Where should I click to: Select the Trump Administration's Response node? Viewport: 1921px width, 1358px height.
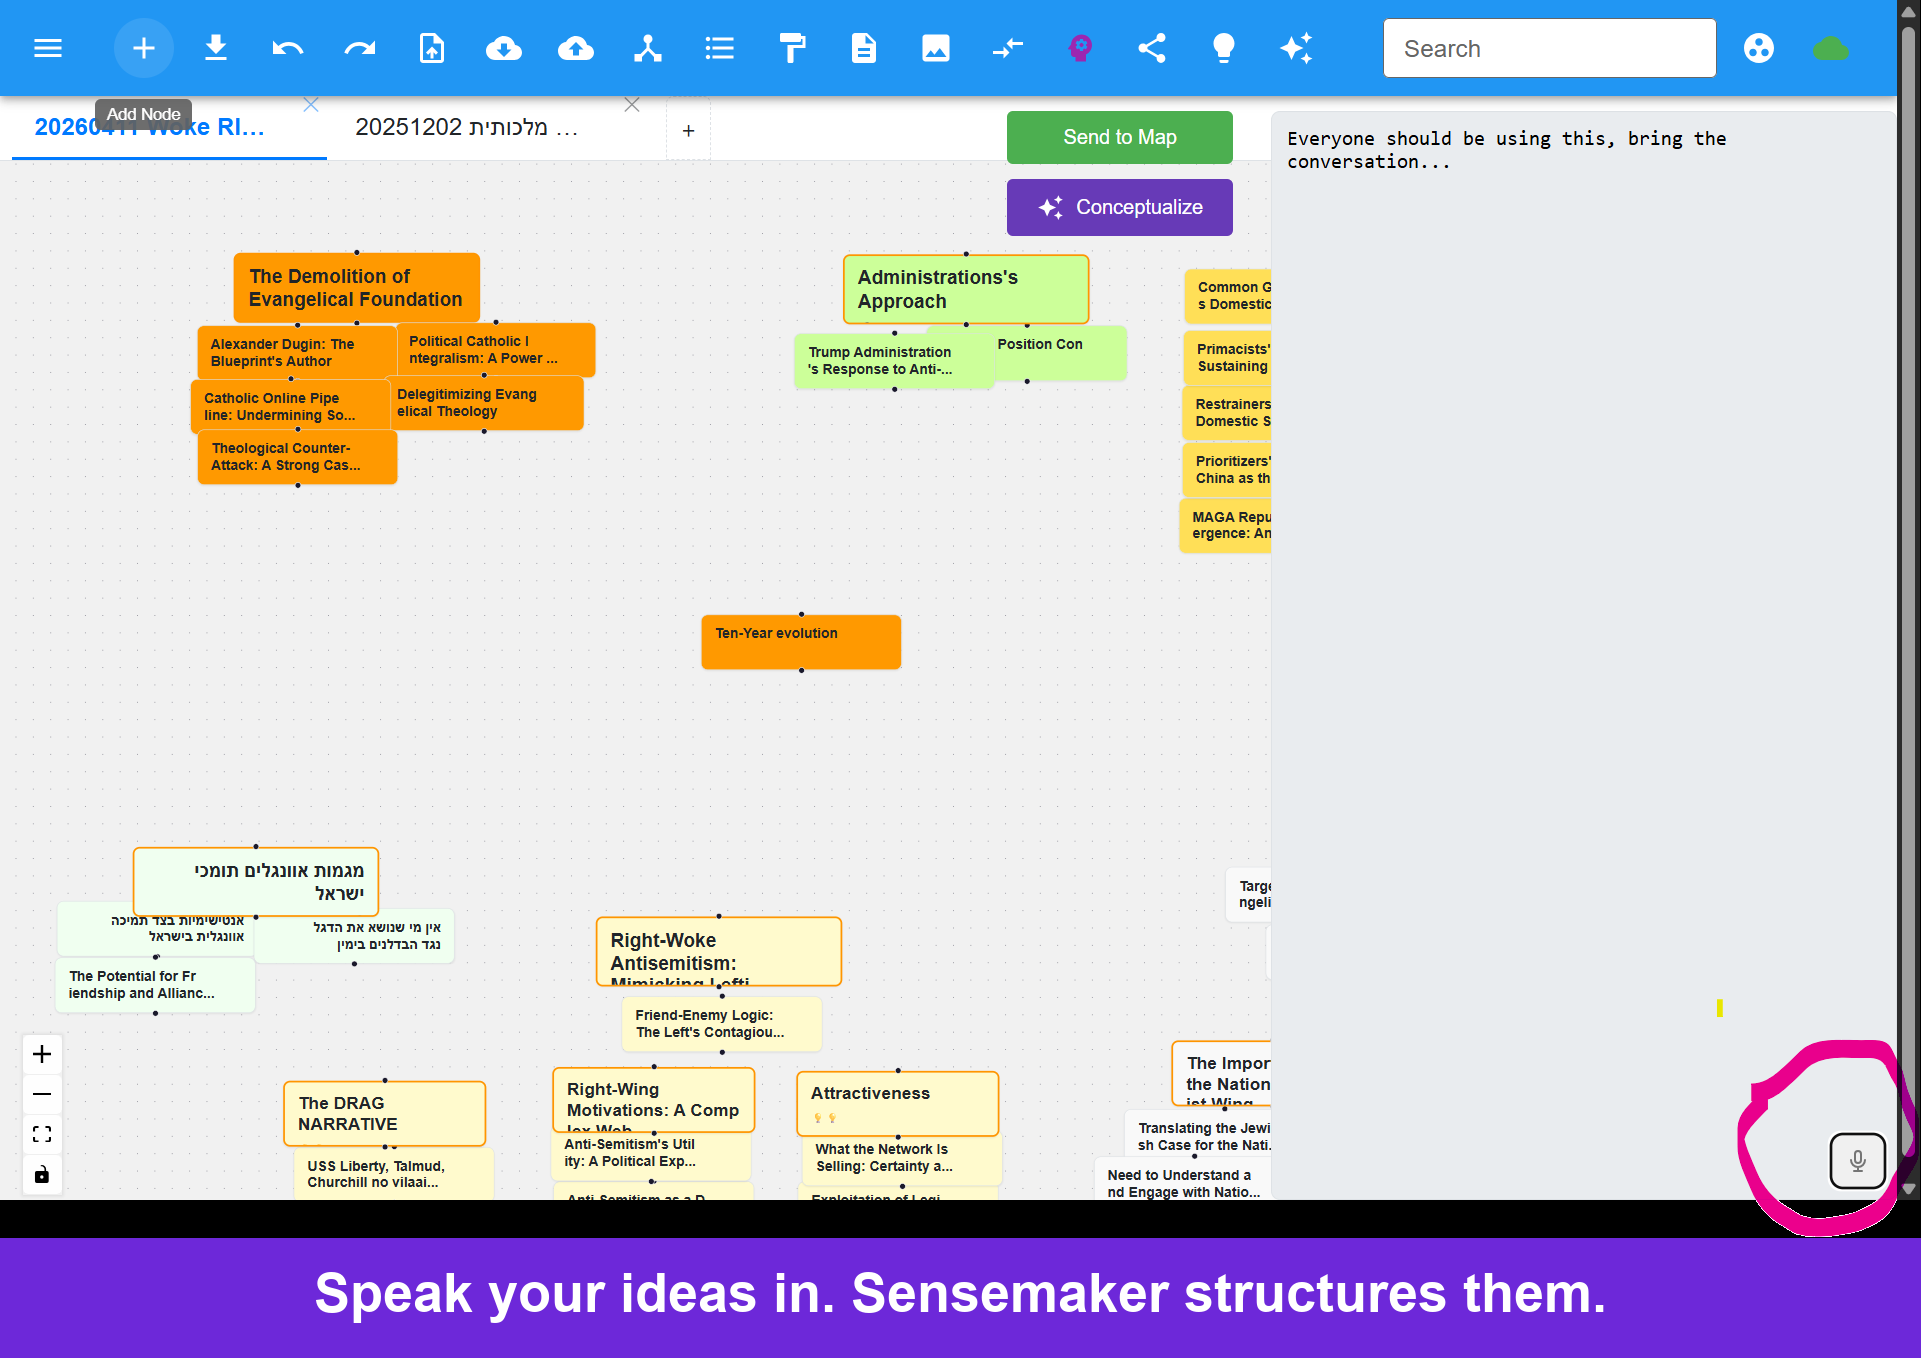tap(894, 361)
